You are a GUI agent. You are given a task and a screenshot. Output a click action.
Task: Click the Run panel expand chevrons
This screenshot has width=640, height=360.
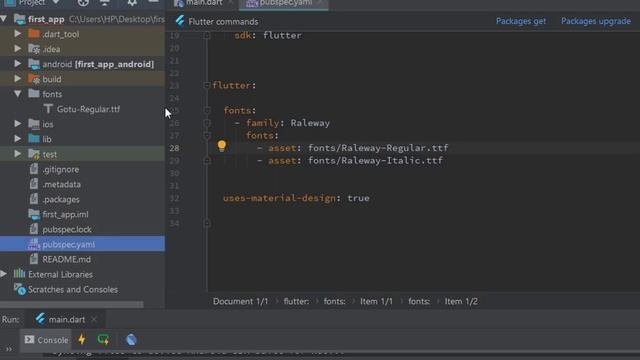tap(9, 349)
